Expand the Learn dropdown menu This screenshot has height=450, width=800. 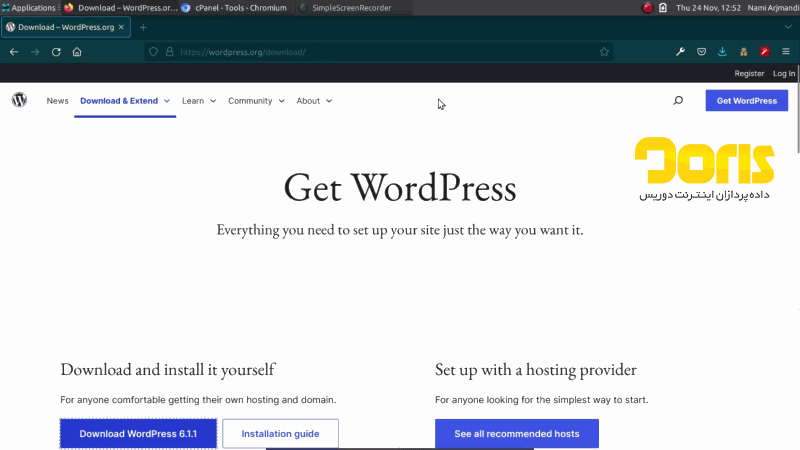[199, 101]
